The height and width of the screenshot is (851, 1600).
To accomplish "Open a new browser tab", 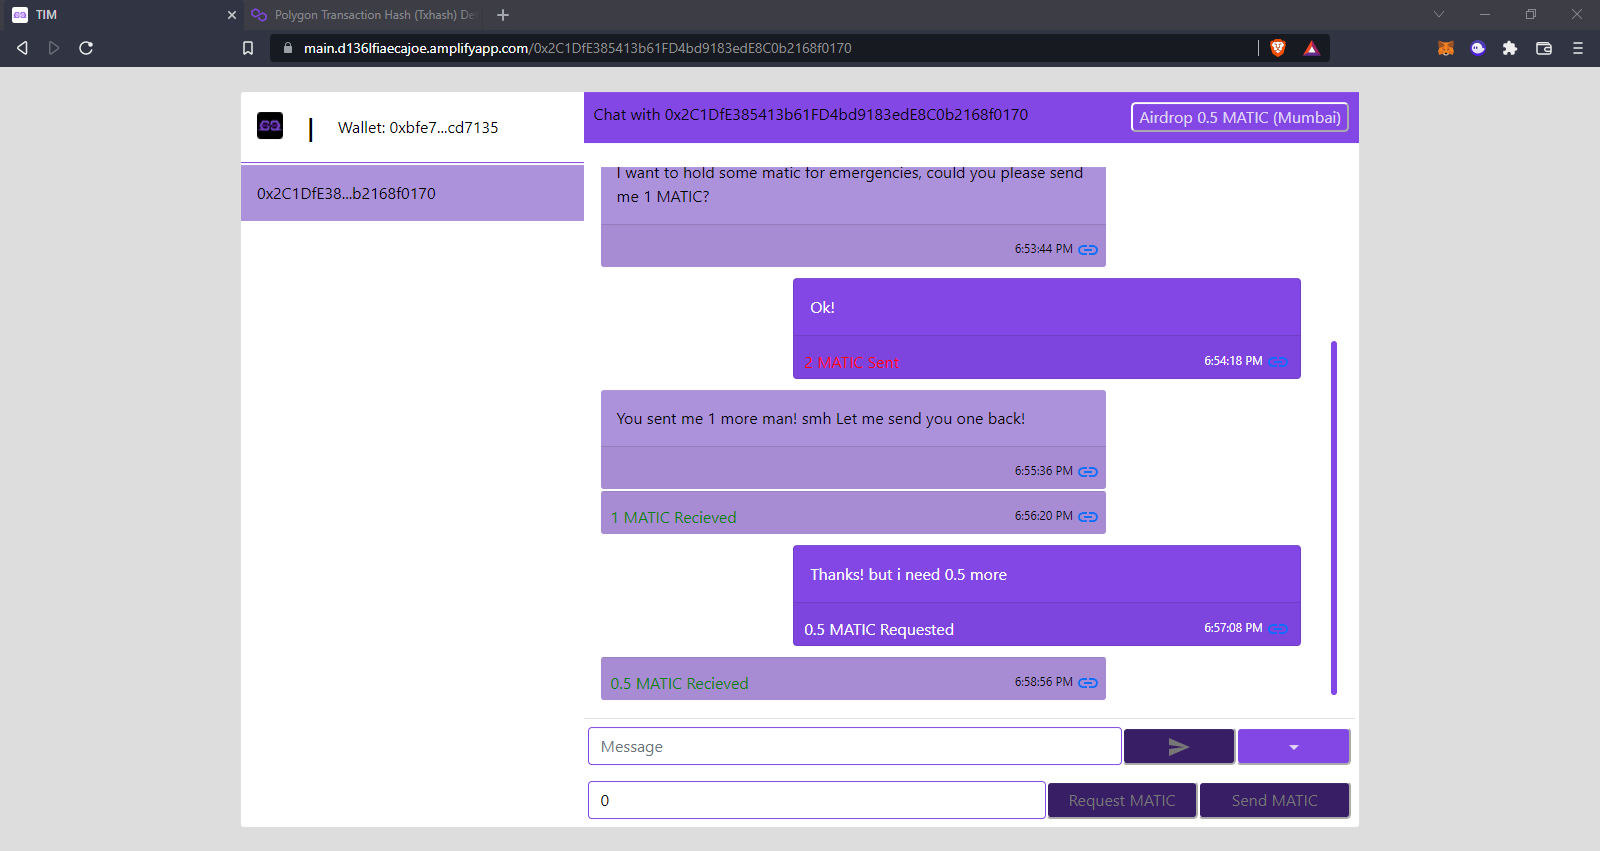I will pyautogui.click(x=503, y=15).
